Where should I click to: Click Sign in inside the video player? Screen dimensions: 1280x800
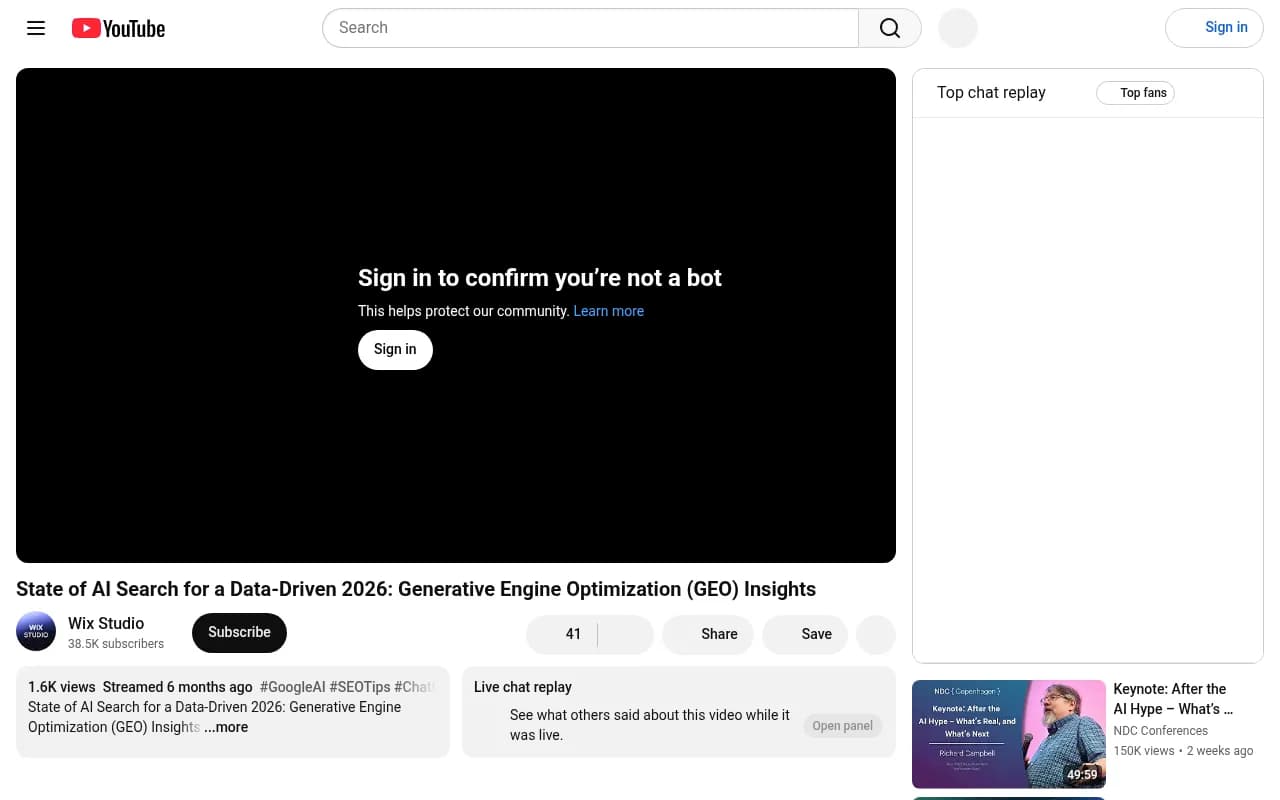395,349
